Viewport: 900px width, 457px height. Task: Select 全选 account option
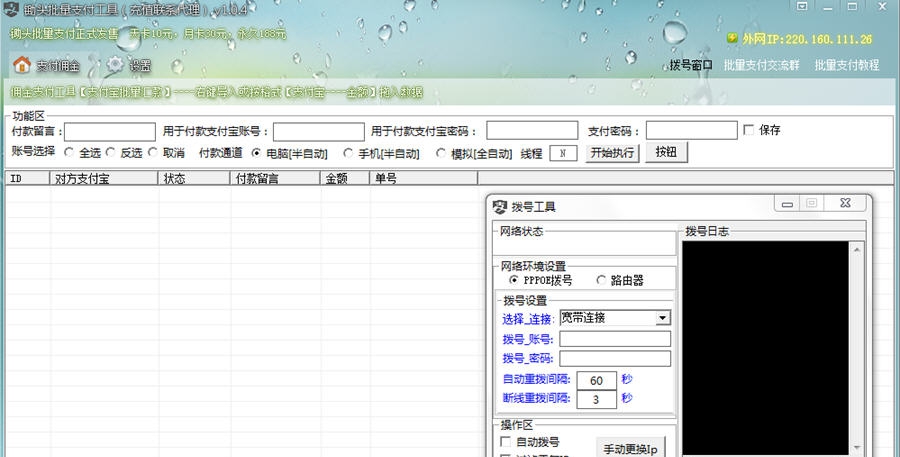coord(69,153)
